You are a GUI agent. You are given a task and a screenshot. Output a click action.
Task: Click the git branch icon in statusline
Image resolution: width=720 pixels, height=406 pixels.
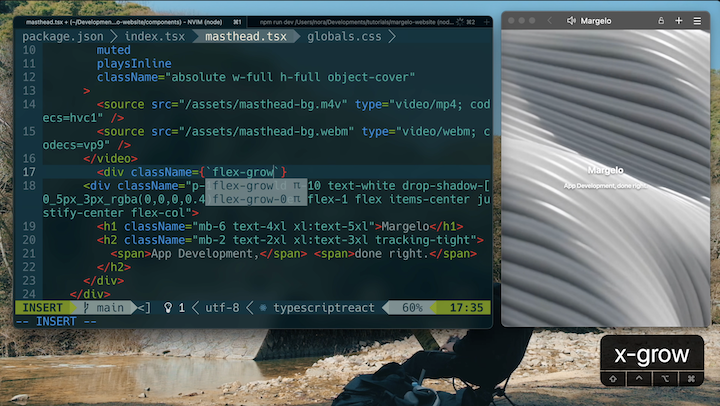(x=86, y=308)
